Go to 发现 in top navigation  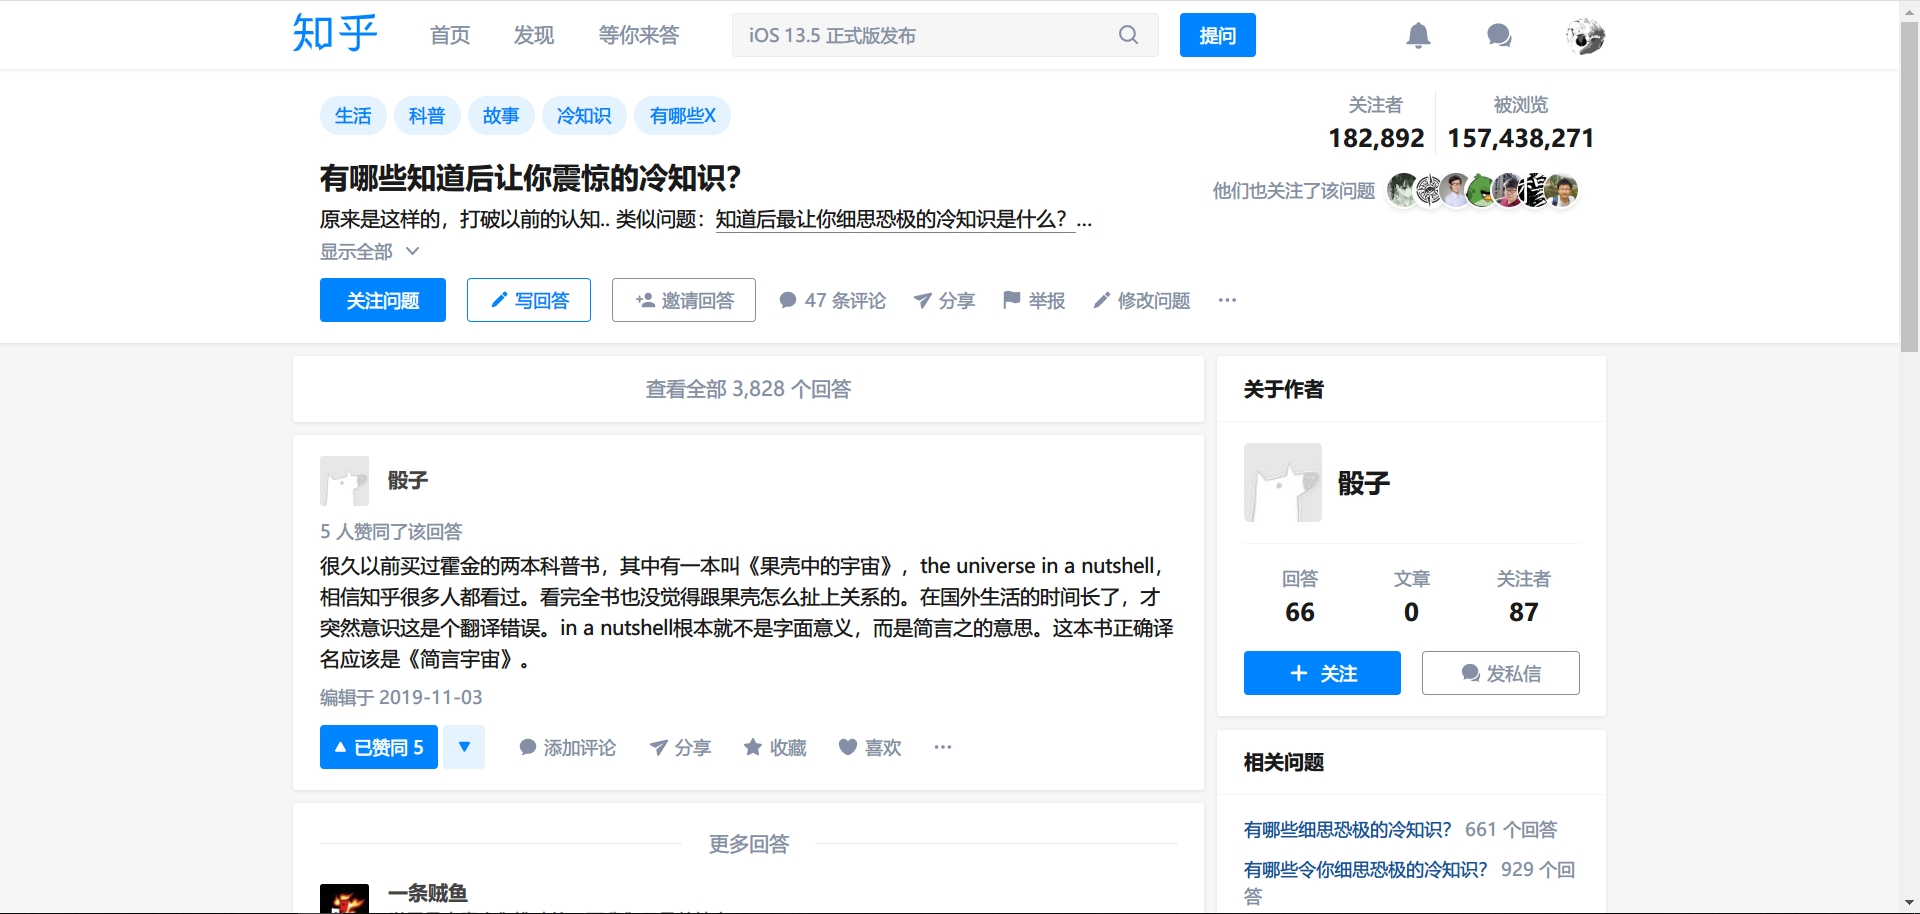533,35
